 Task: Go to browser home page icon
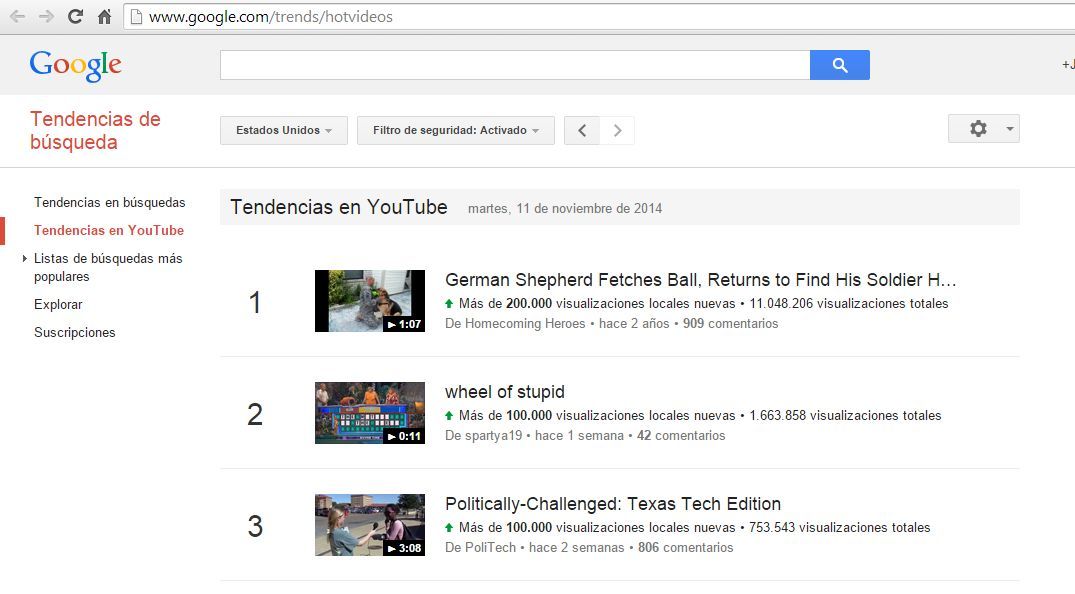(104, 16)
